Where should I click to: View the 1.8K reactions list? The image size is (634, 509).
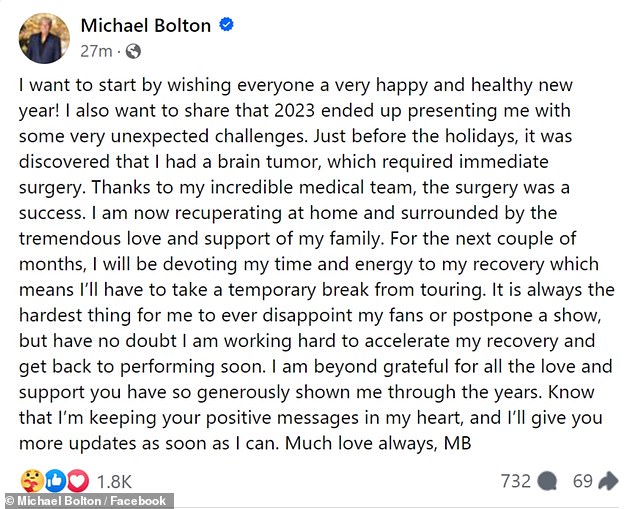click(x=114, y=482)
